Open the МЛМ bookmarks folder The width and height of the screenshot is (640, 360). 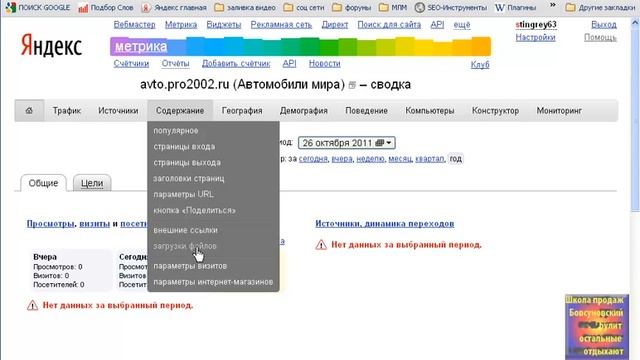393,7
